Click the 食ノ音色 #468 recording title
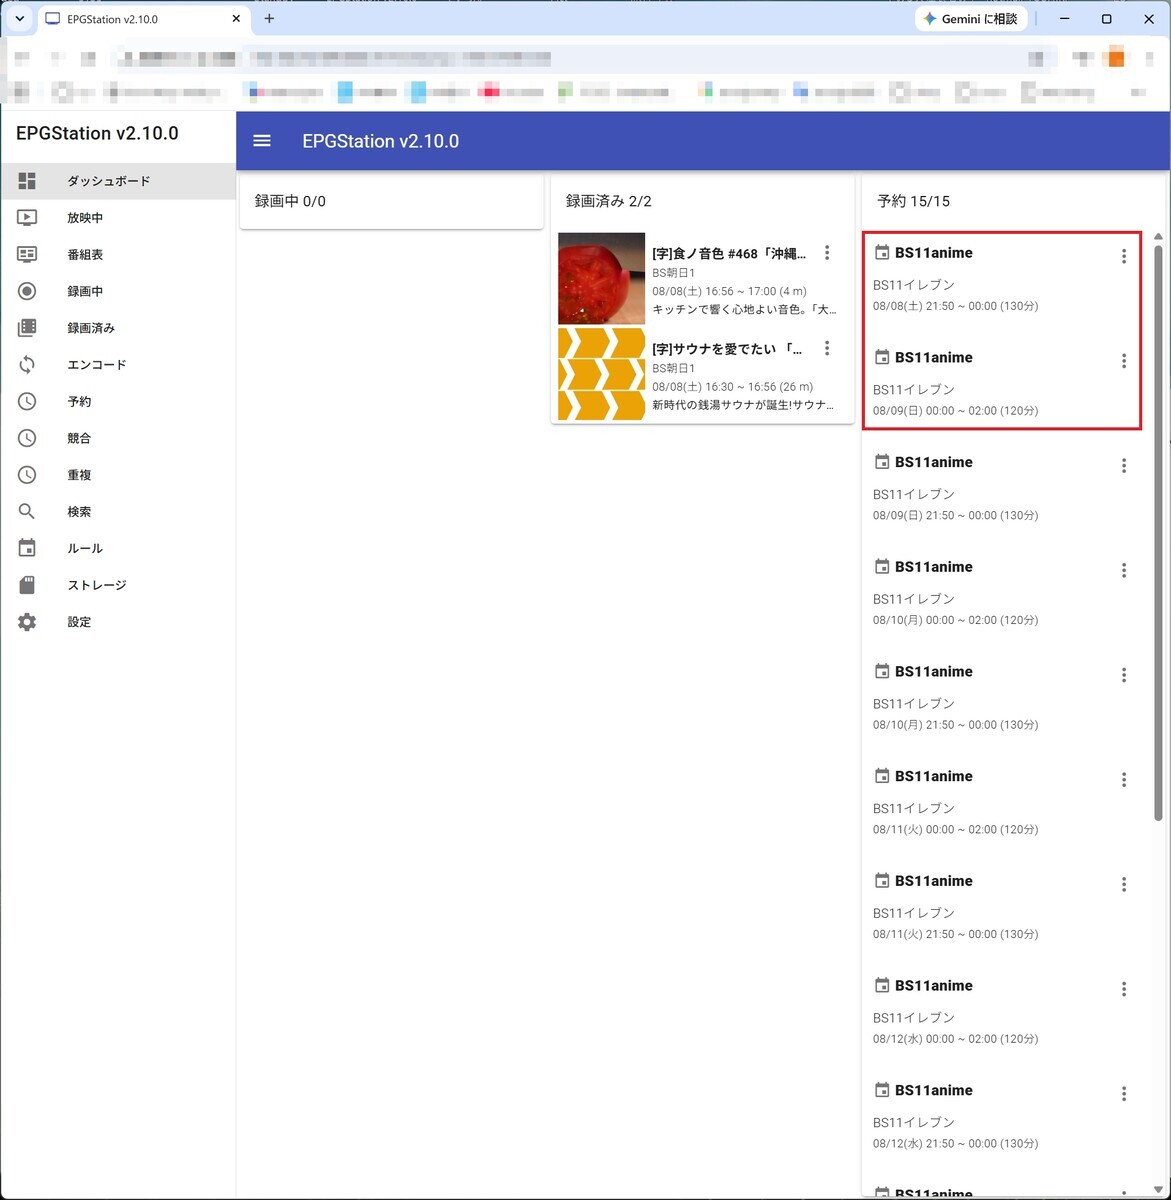The width and height of the screenshot is (1171, 1200). coord(729,254)
